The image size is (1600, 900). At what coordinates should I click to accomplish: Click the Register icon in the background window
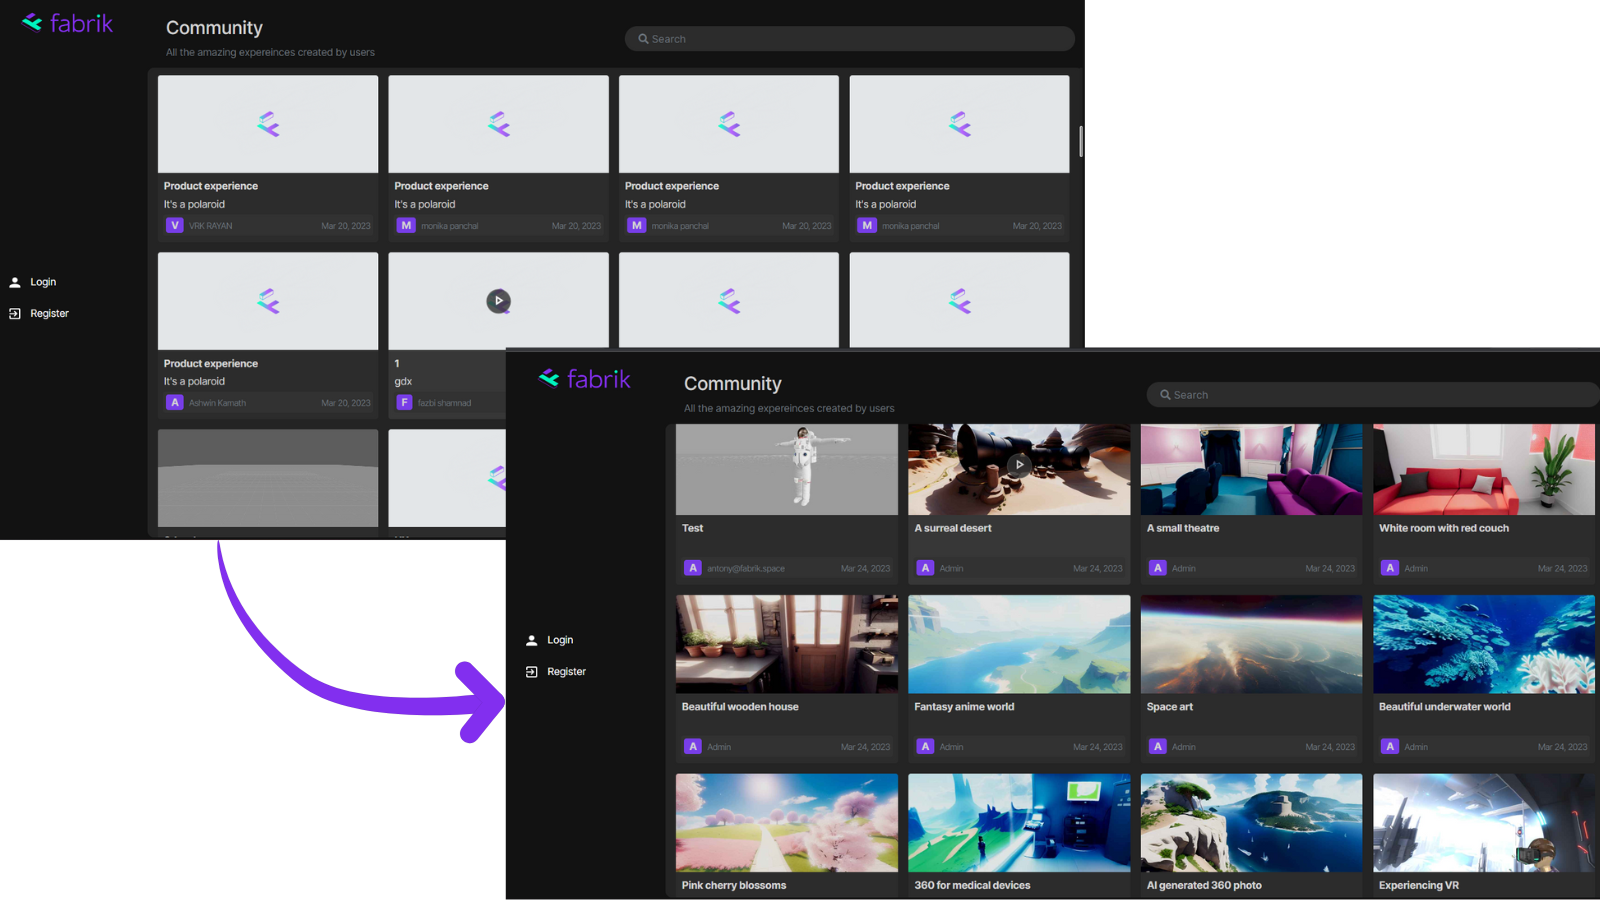(x=15, y=314)
